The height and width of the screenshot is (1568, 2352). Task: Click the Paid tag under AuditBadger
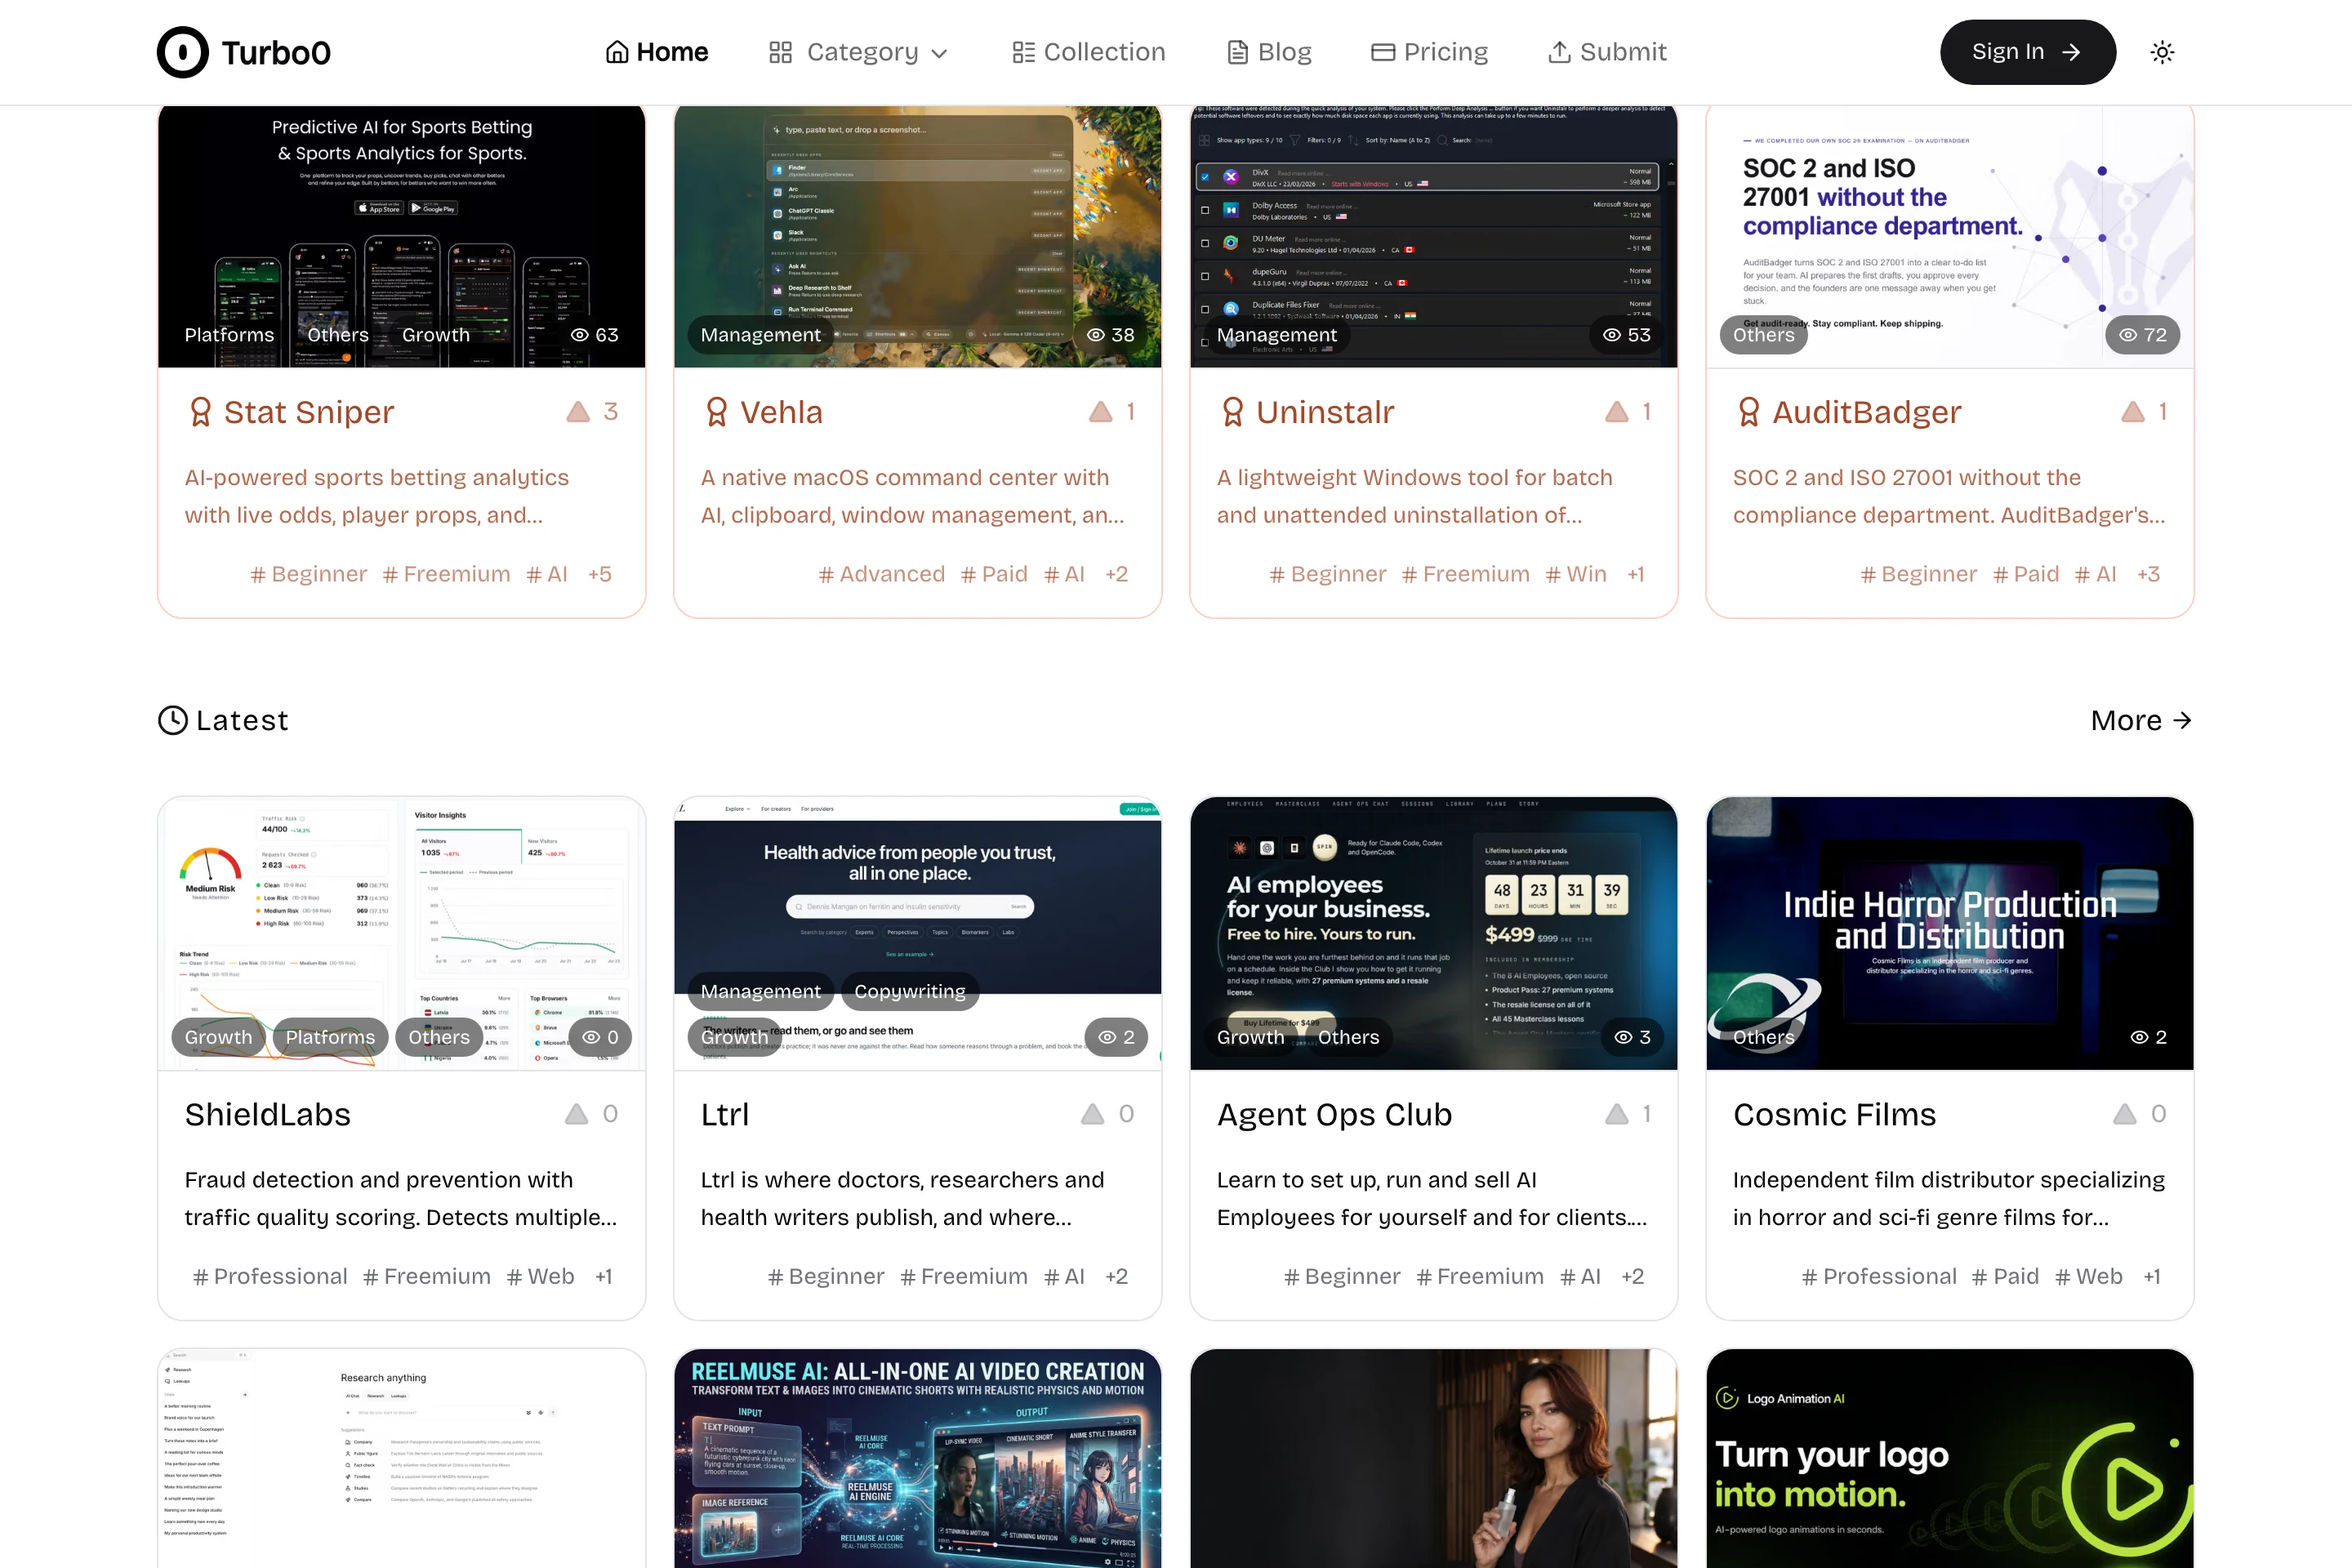pyautogui.click(x=2025, y=574)
